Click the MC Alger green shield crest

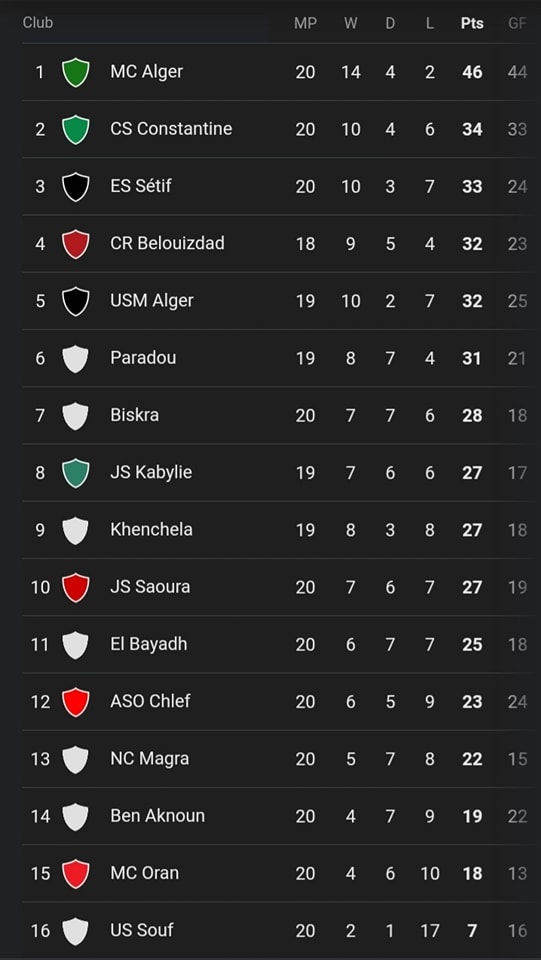pyautogui.click(x=76, y=72)
